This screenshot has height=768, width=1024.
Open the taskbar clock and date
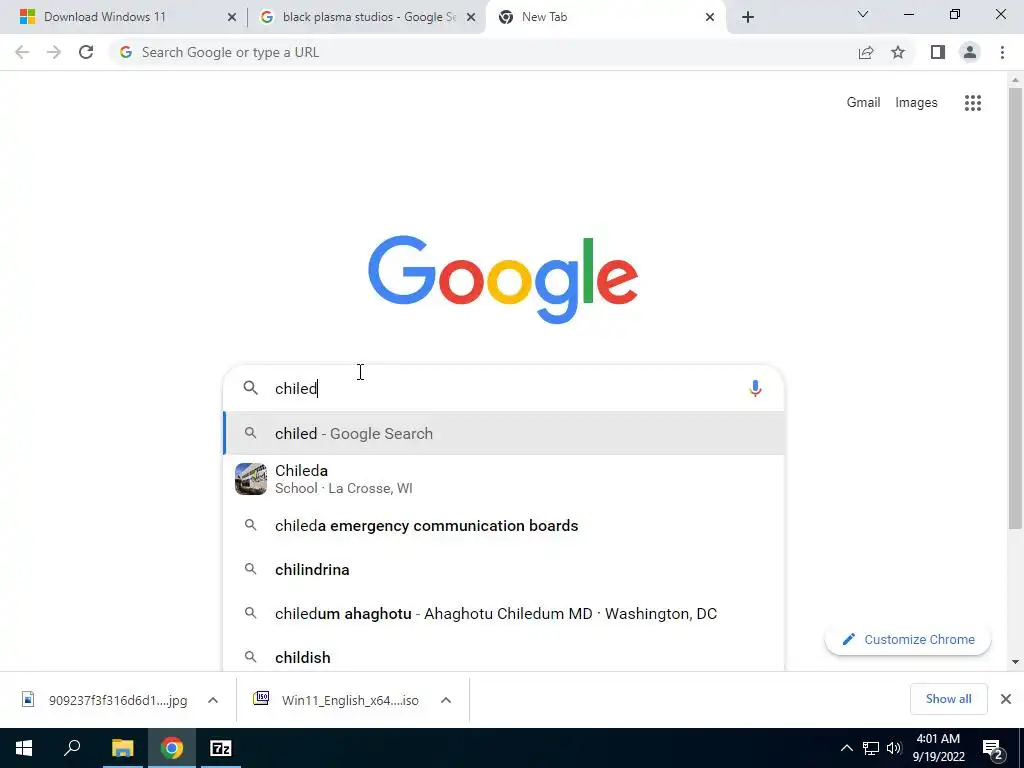pyautogui.click(x=938, y=748)
